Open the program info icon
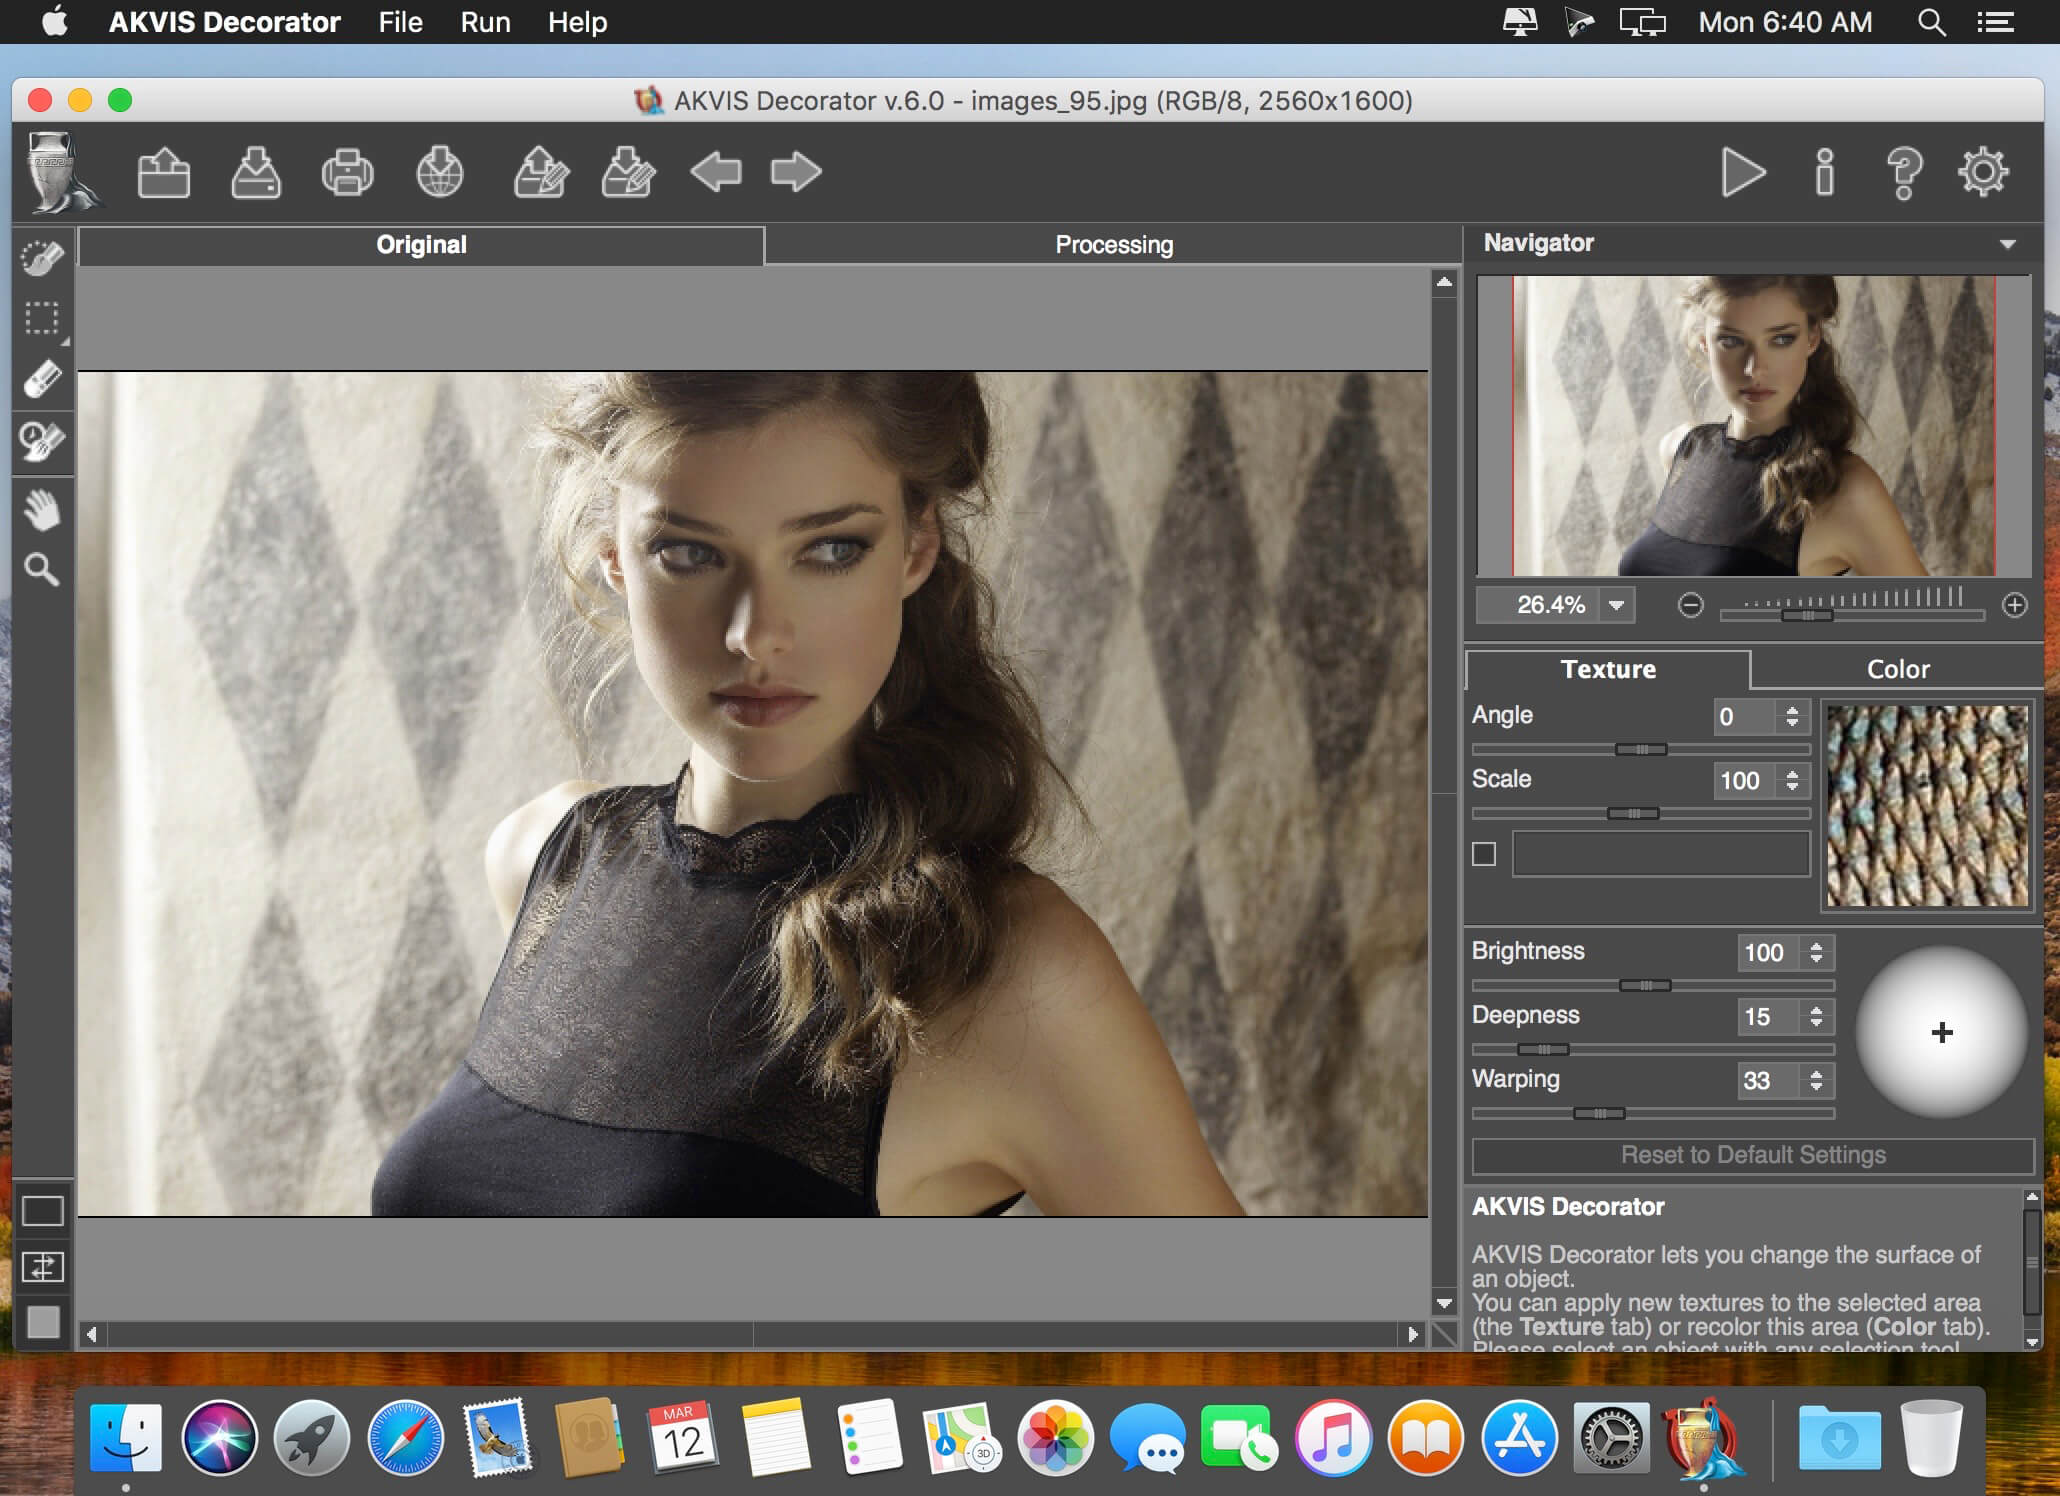2060x1496 pixels. (1825, 173)
